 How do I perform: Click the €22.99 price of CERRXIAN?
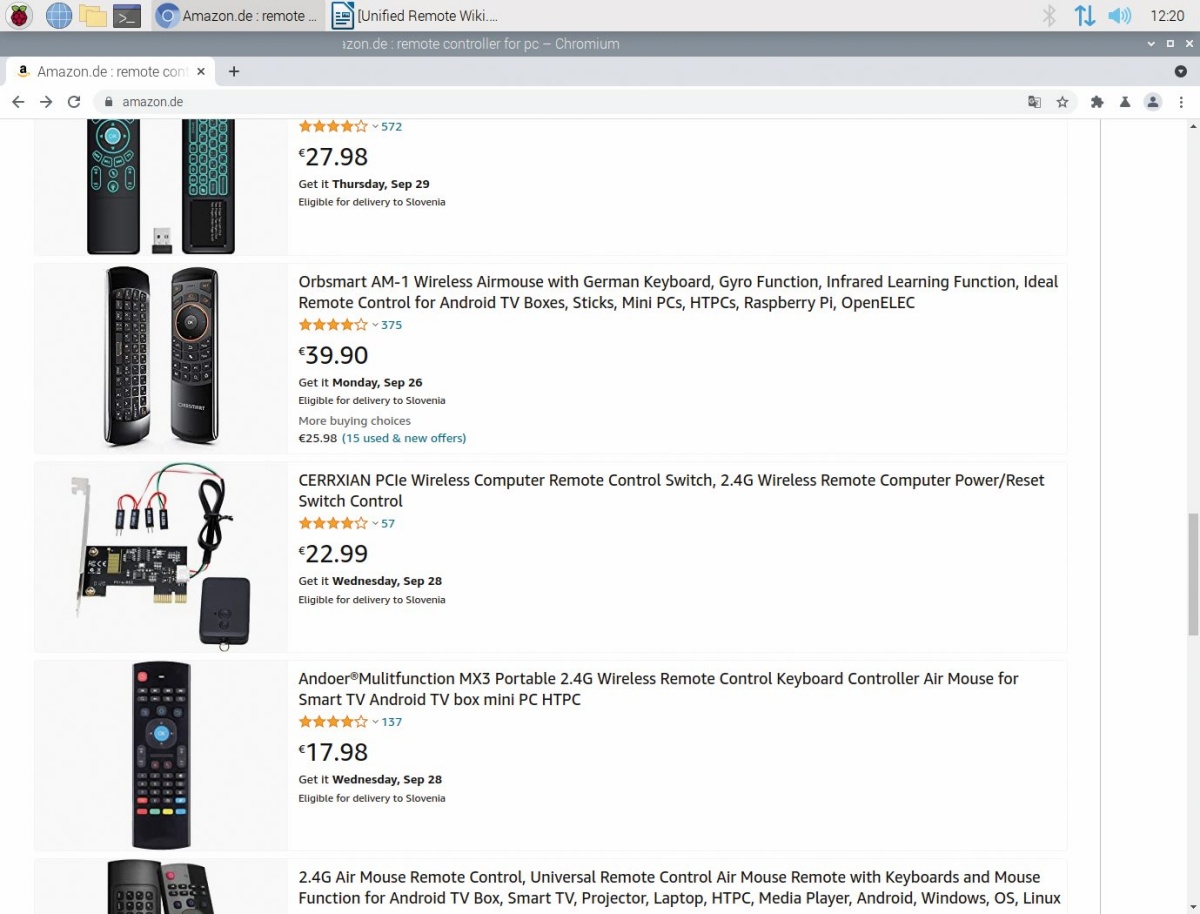pos(333,554)
